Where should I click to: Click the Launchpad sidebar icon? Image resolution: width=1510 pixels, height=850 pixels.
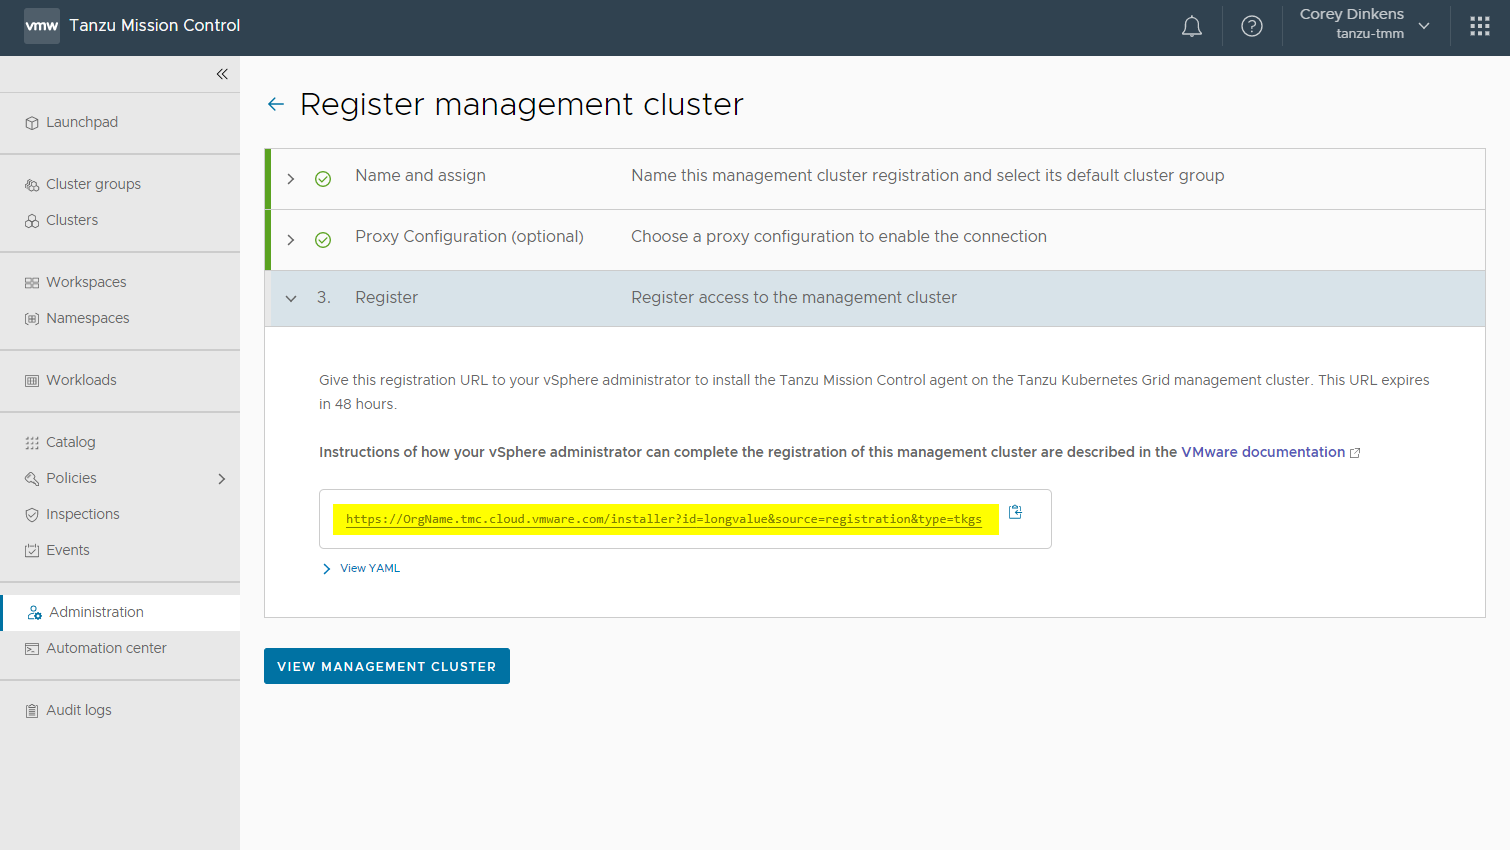pos(32,123)
